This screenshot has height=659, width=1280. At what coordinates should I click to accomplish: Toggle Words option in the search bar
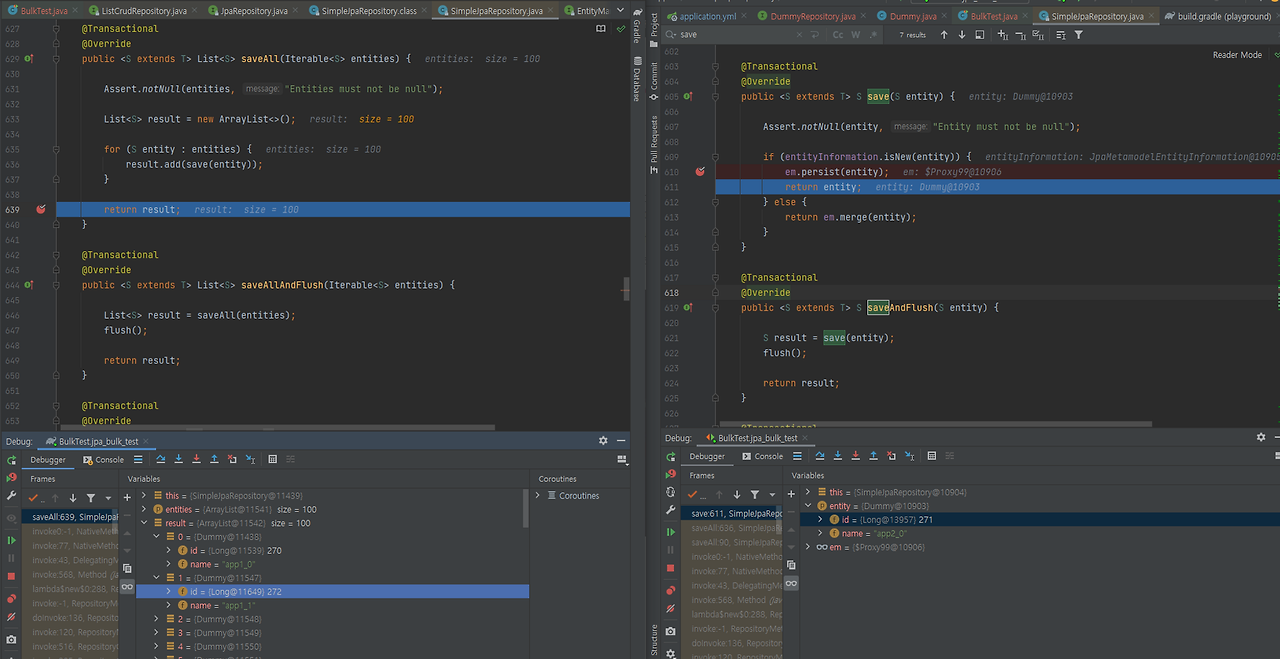856,35
